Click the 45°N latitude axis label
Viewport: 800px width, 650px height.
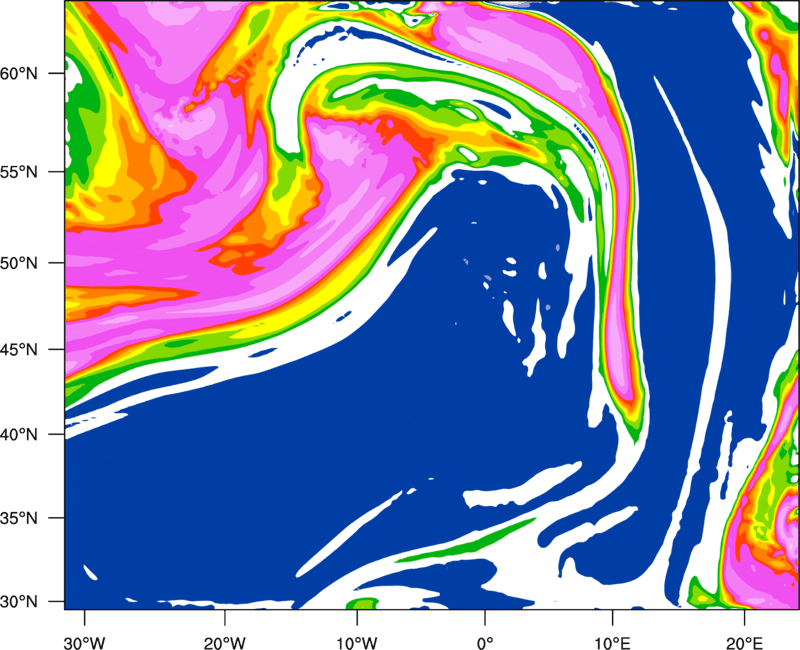coord(19,349)
